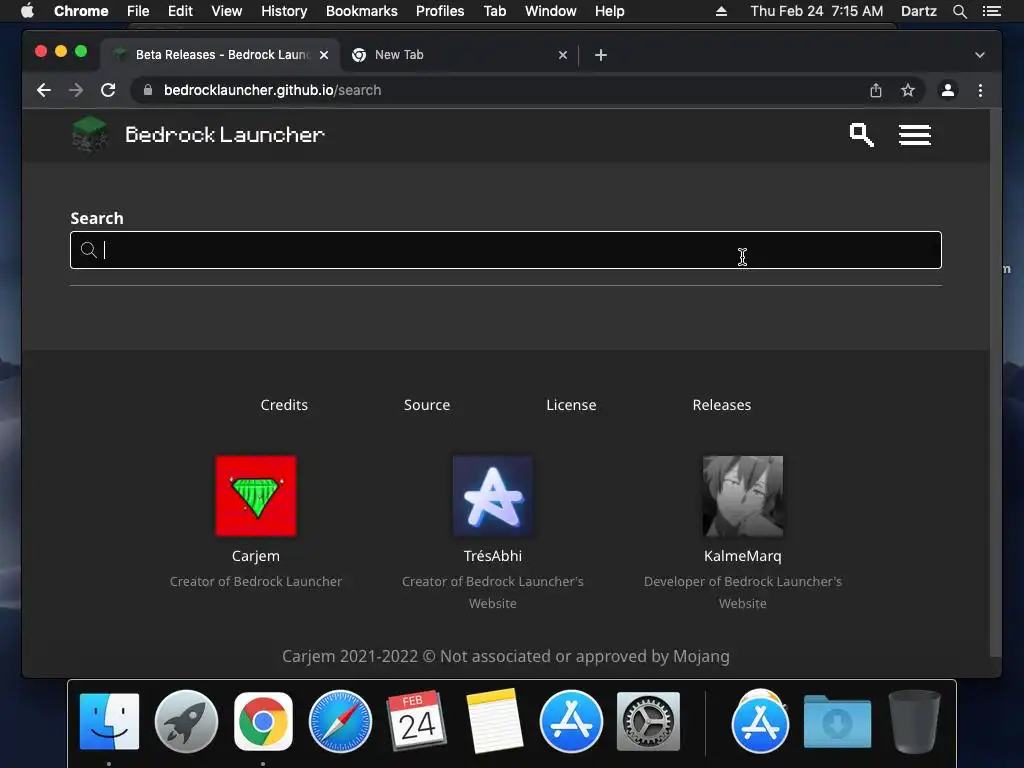This screenshot has width=1024, height=768.
Task: Open the Credits footer link
Action: (x=284, y=405)
